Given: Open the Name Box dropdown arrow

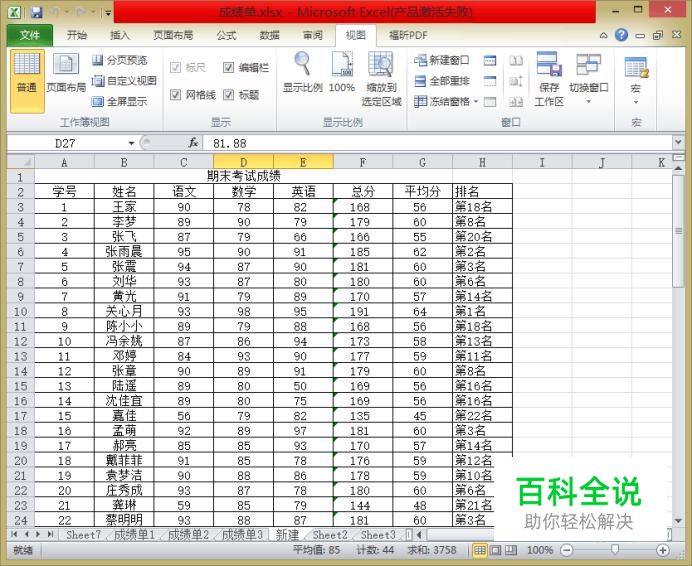Looking at the screenshot, I should point(131,143).
